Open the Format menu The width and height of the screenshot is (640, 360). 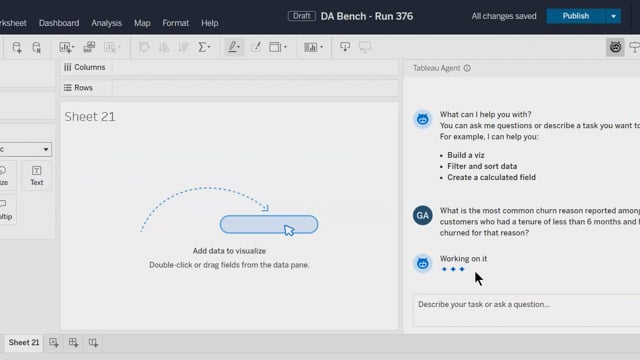pyautogui.click(x=176, y=23)
